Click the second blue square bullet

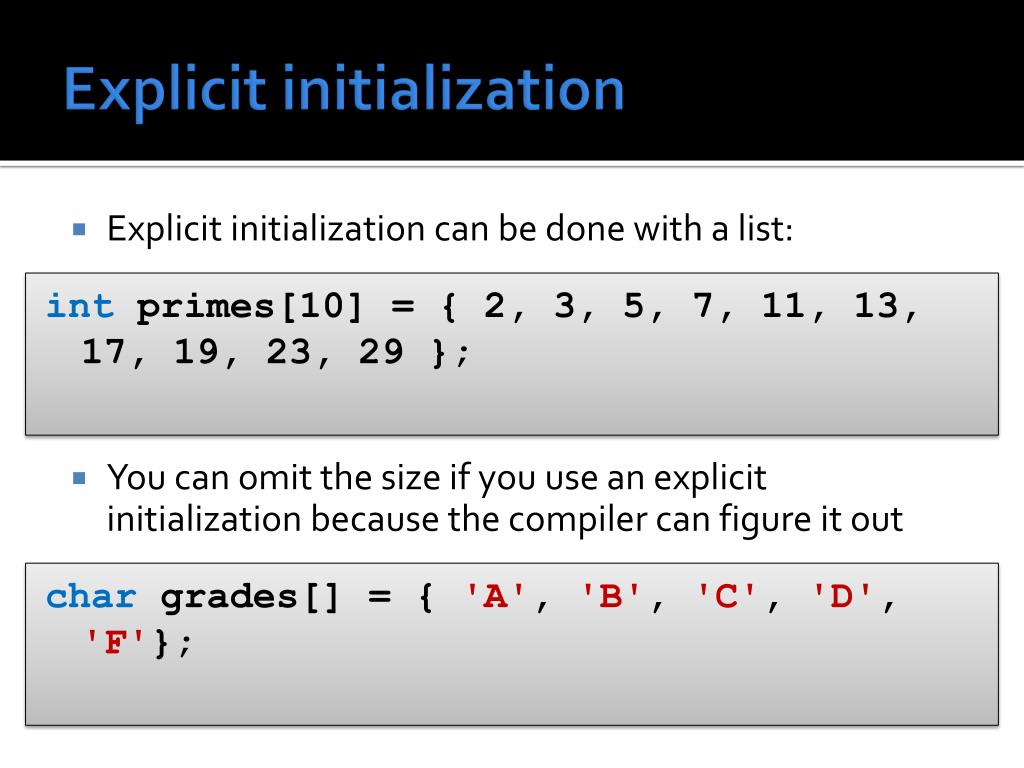tap(79, 478)
